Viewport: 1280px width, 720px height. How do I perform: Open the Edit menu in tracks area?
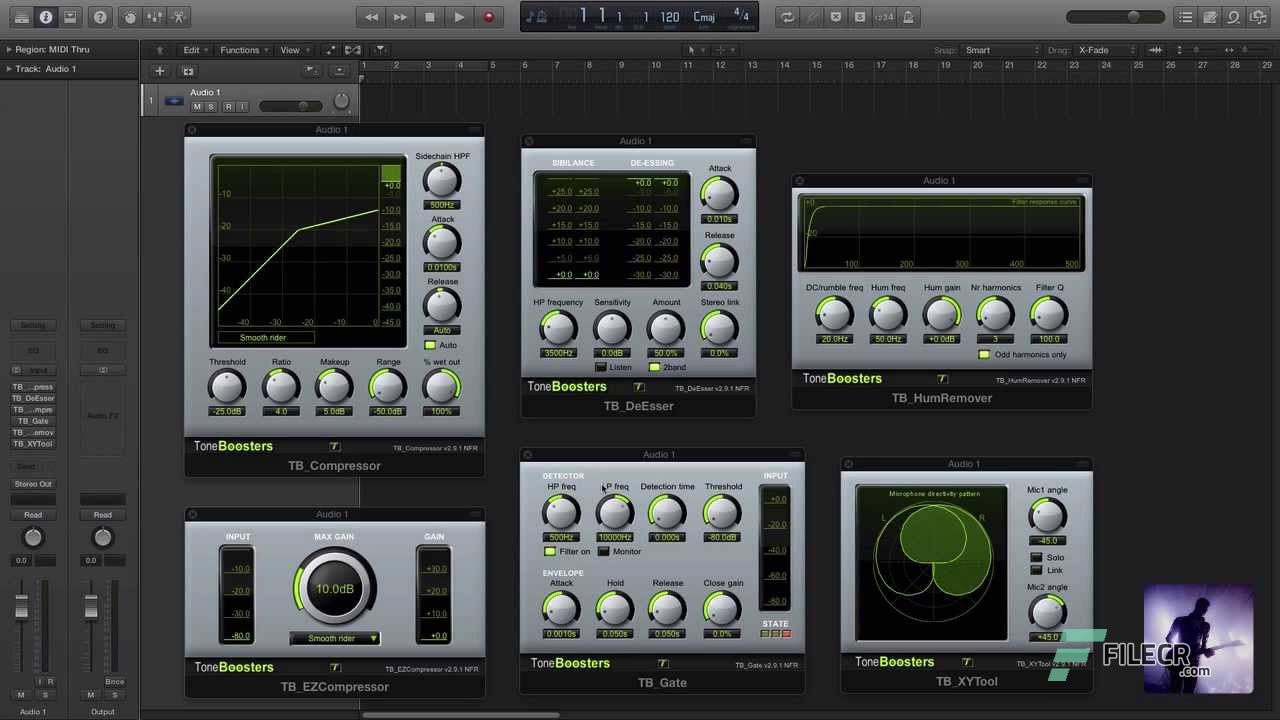[194, 50]
